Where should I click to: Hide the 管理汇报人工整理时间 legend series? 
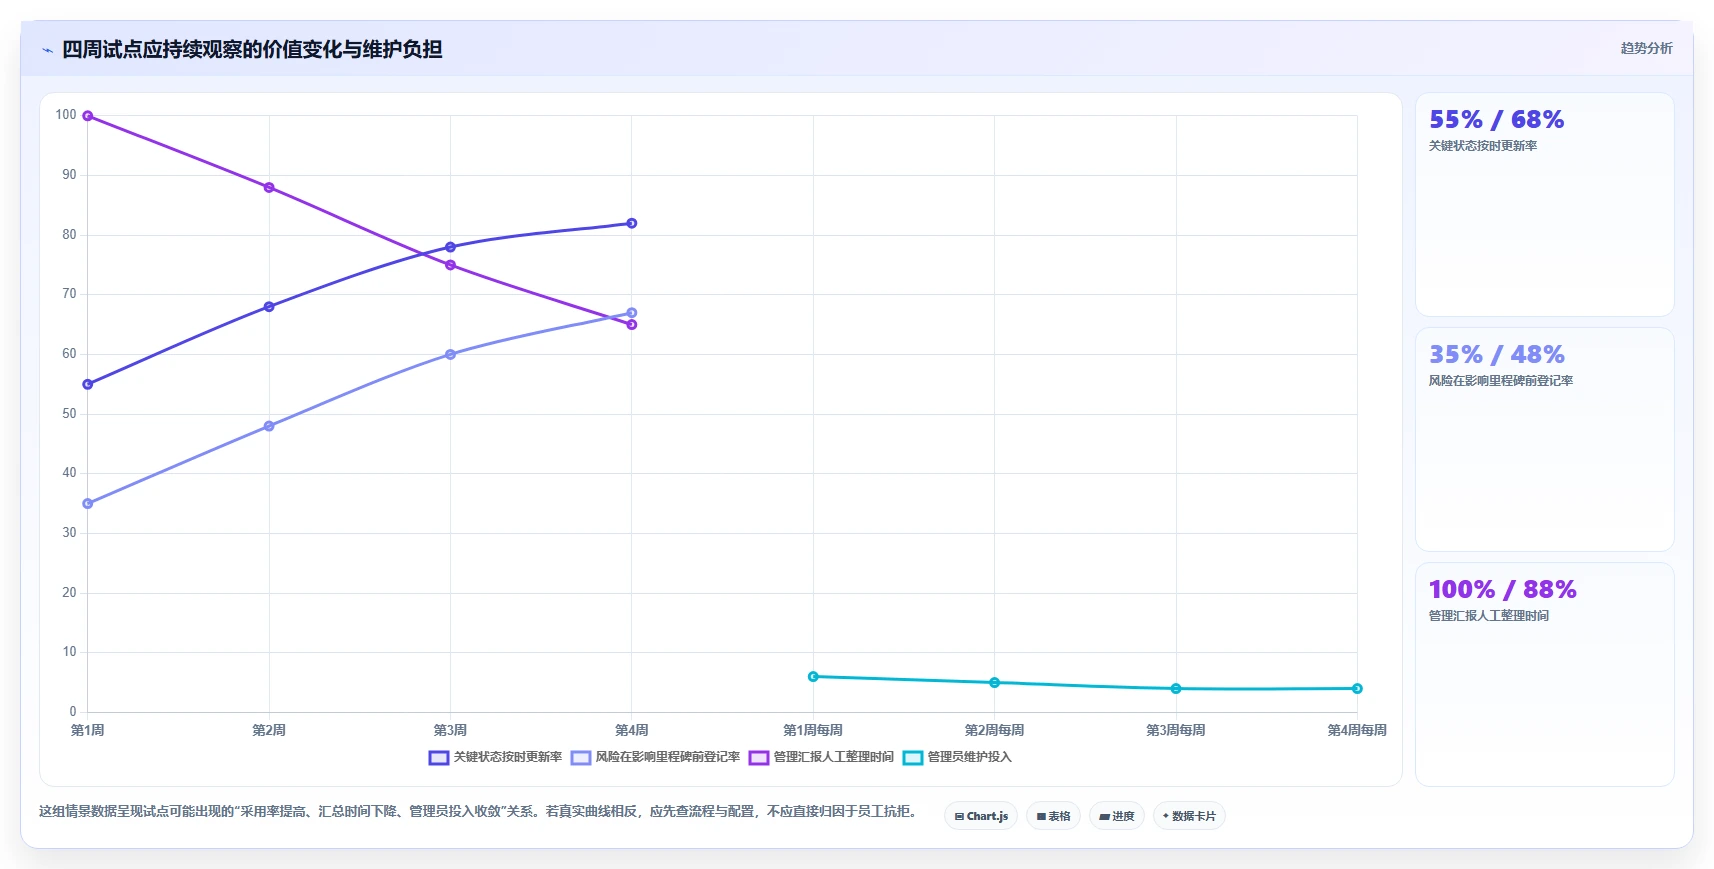[x=822, y=757]
